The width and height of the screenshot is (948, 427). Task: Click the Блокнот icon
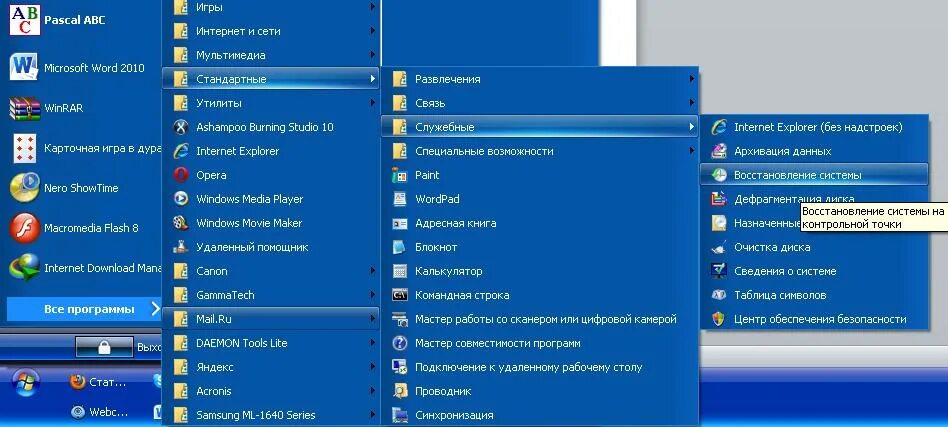tap(400, 247)
